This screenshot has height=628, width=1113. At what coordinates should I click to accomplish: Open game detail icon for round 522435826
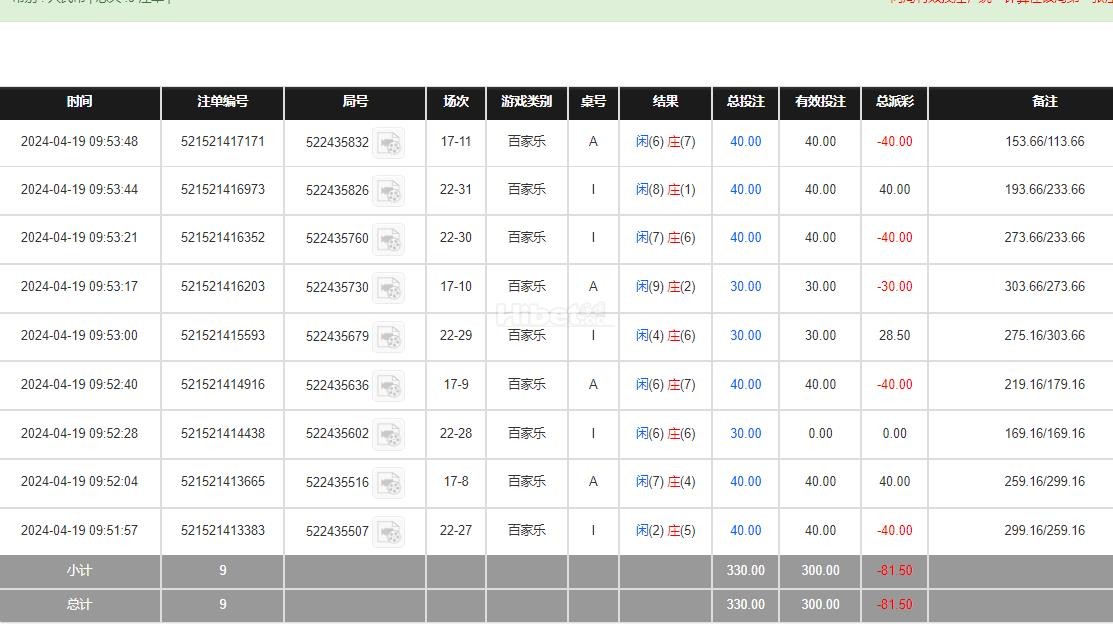tap(389, 191)
